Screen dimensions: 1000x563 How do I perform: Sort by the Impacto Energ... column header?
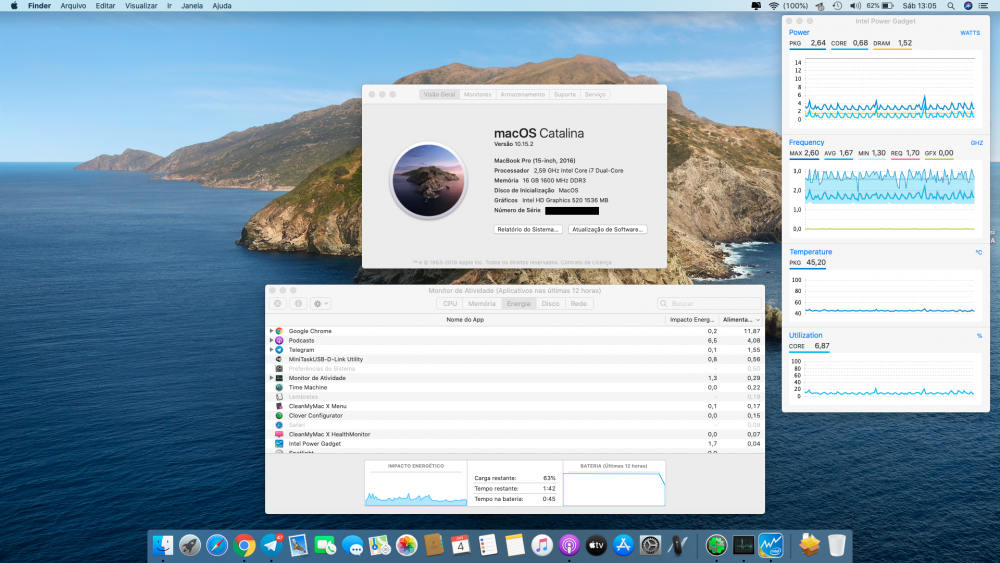692,319
